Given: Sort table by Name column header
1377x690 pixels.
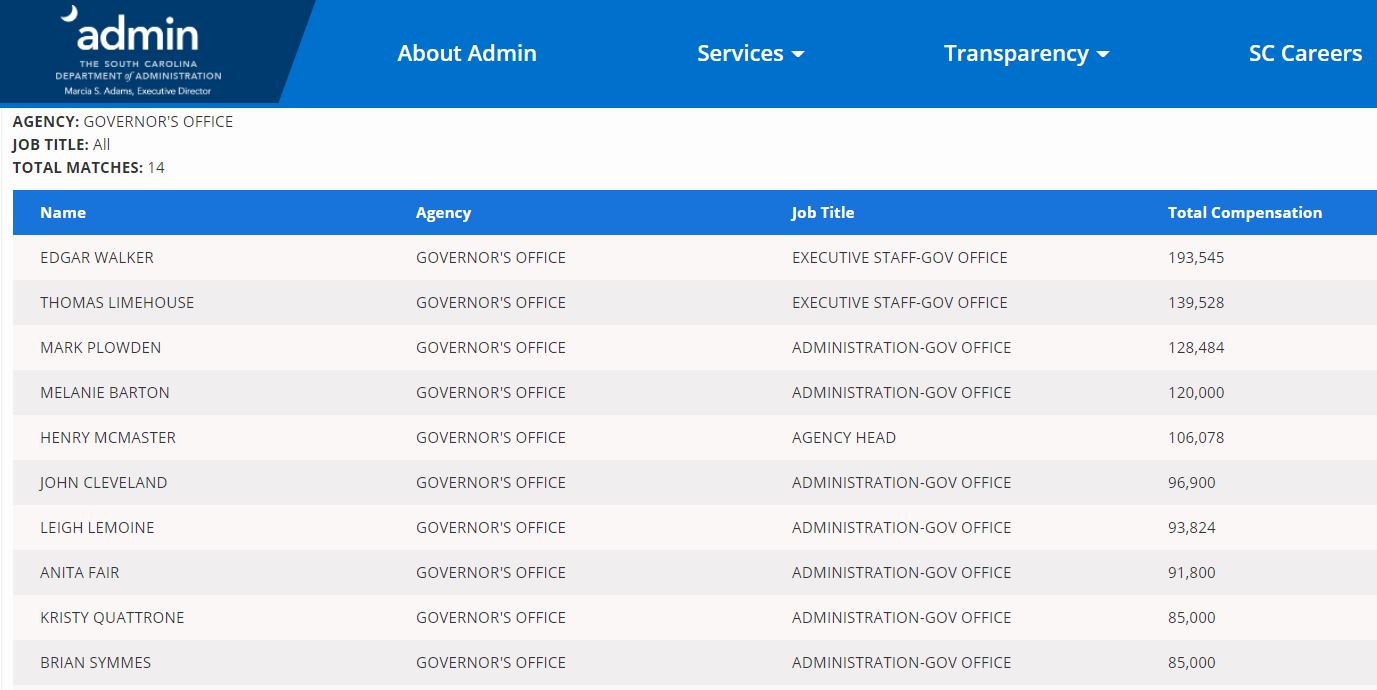Looking at the screenshot, I should (x=63, y=212).
